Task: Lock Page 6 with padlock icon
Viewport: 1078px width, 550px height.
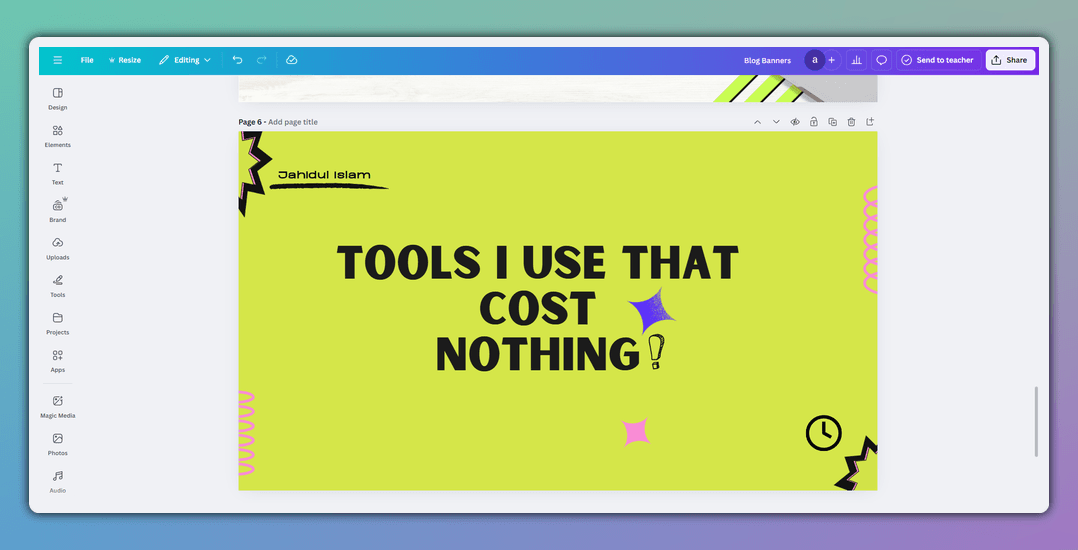Action: coord(813,122)
